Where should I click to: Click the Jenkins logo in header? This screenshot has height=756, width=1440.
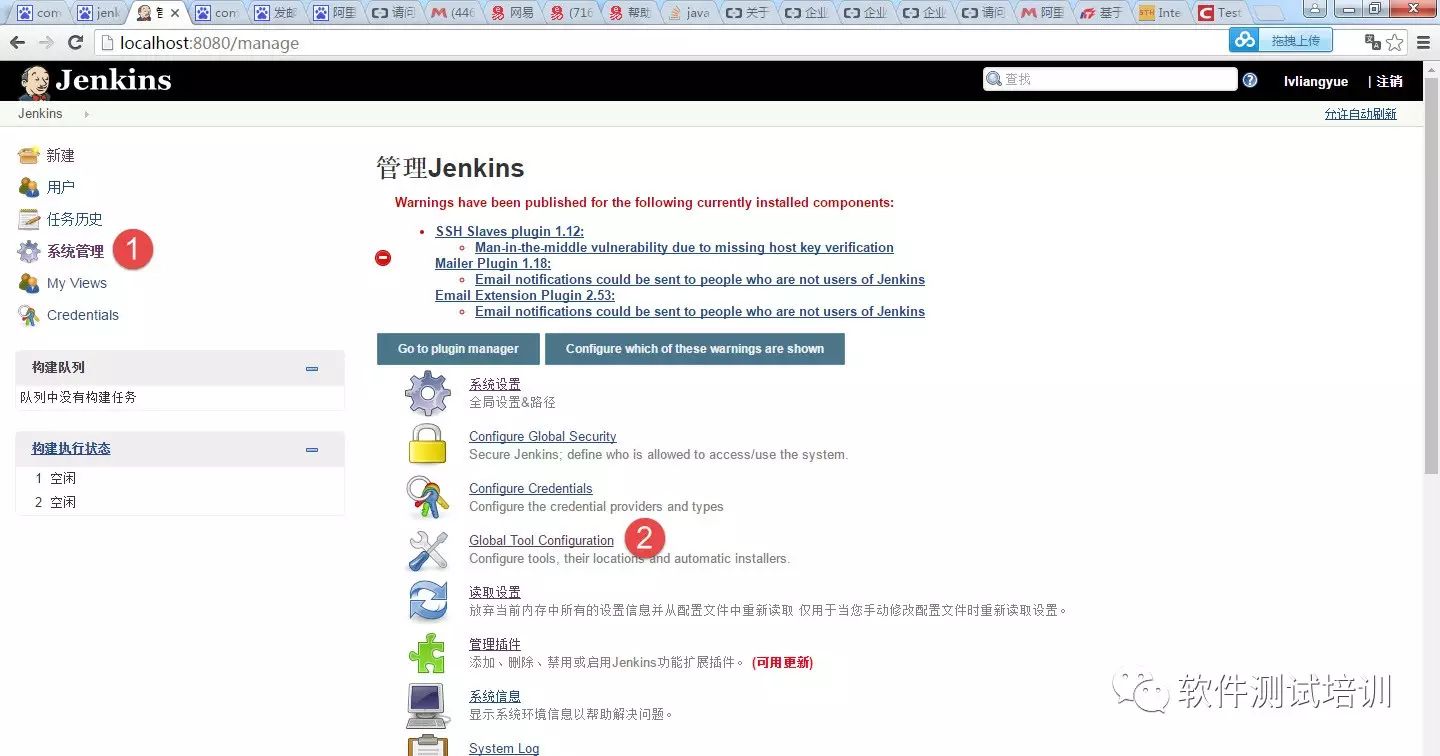pyautogui.click(x=95, y=81)
